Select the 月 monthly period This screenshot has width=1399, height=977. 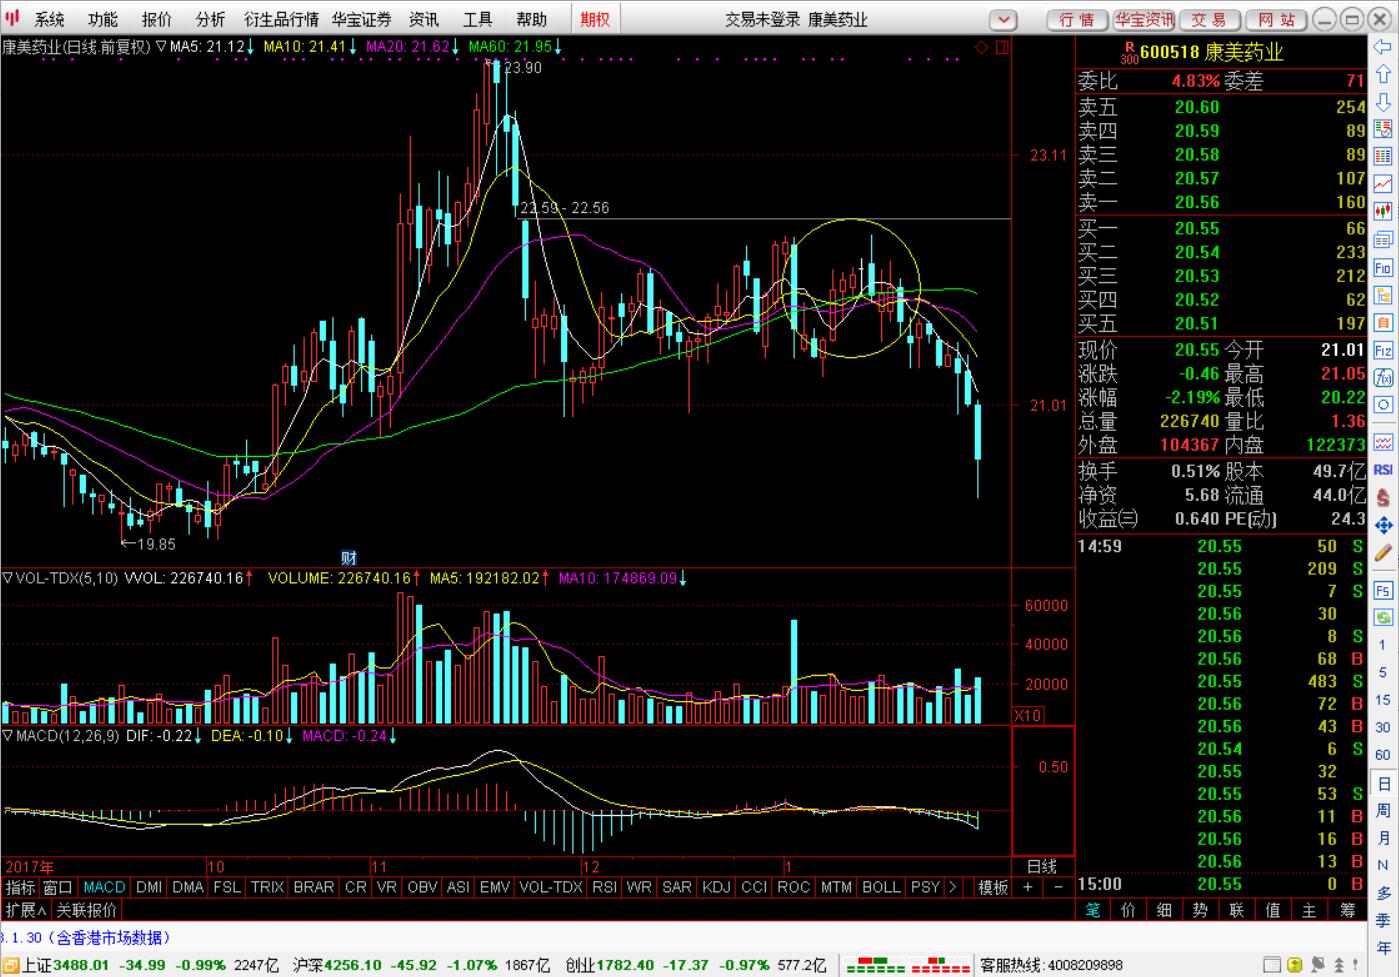pyautogui.click(x=1383, y=838)
